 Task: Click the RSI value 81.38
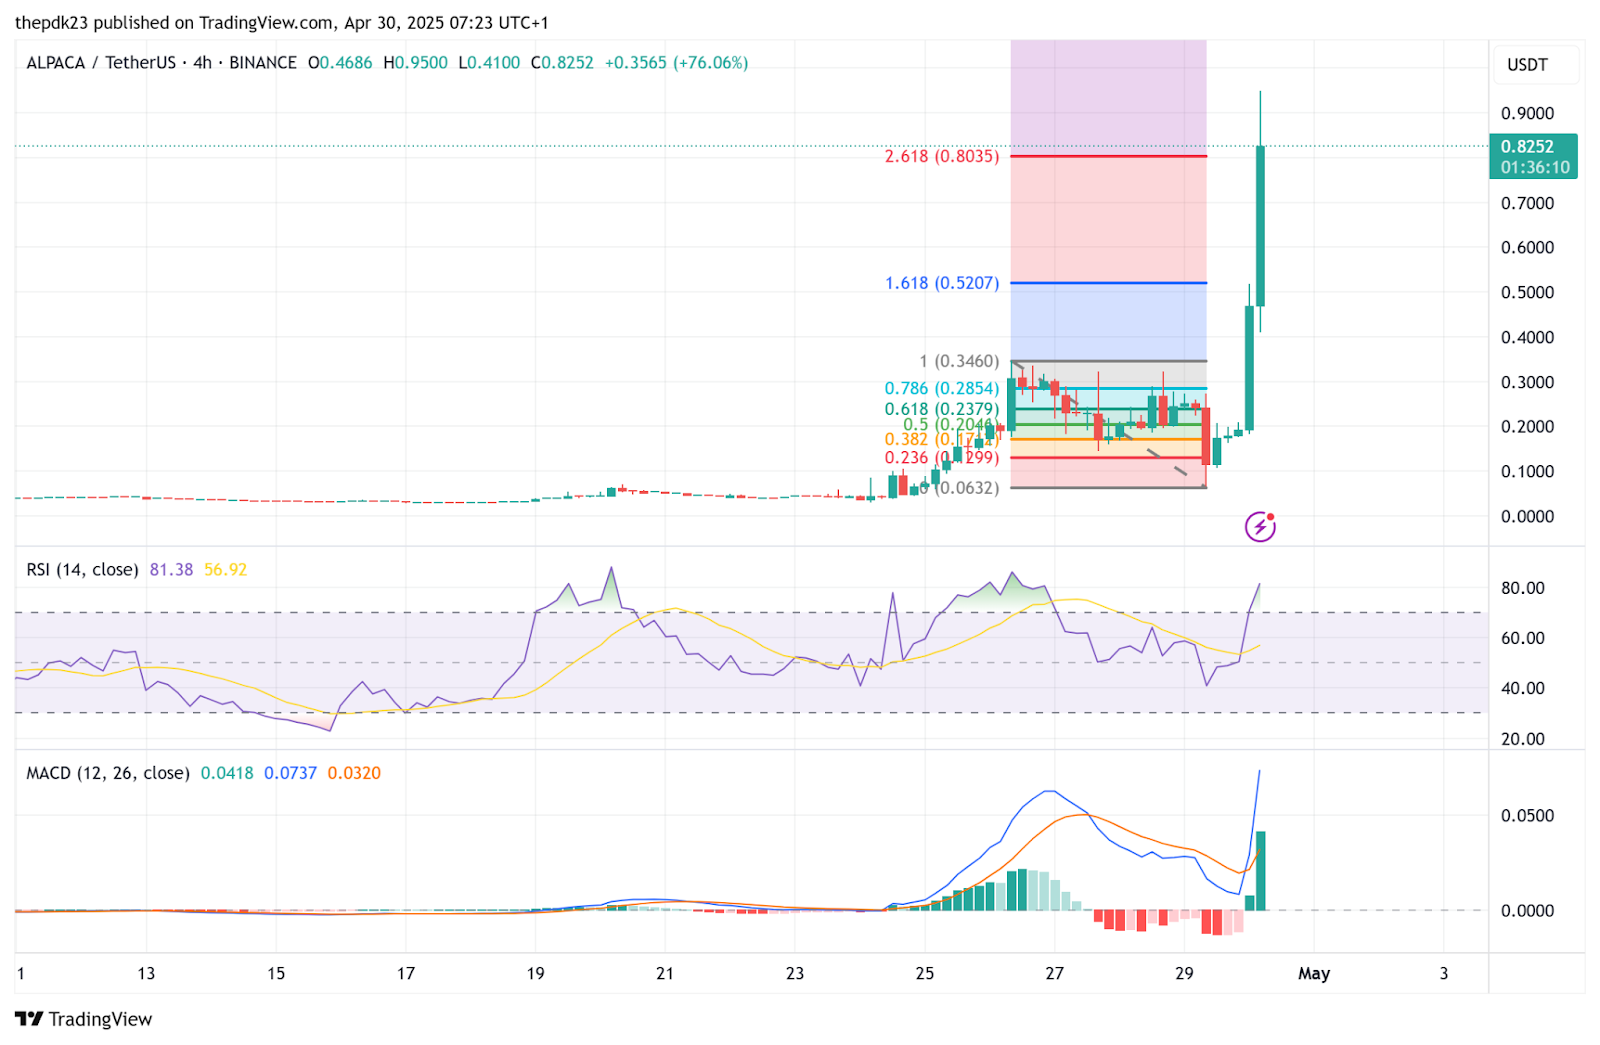tap(171, 569)
